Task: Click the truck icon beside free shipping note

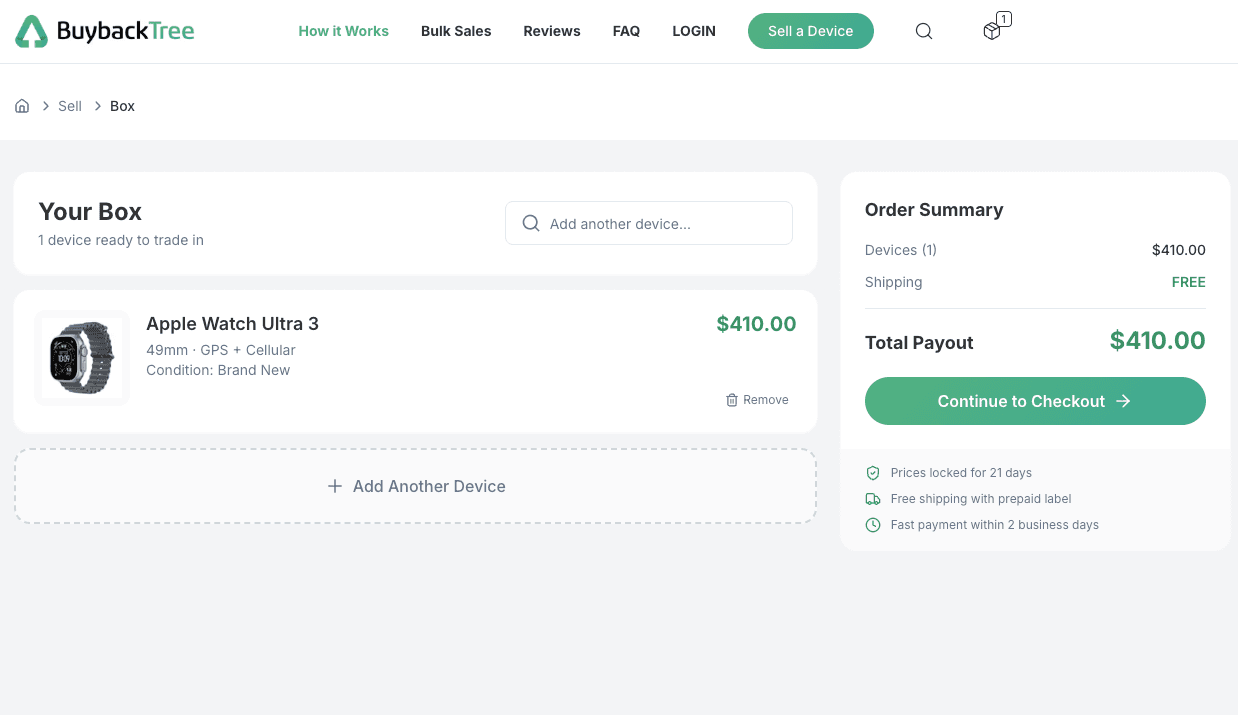Action: click(873, 498)
